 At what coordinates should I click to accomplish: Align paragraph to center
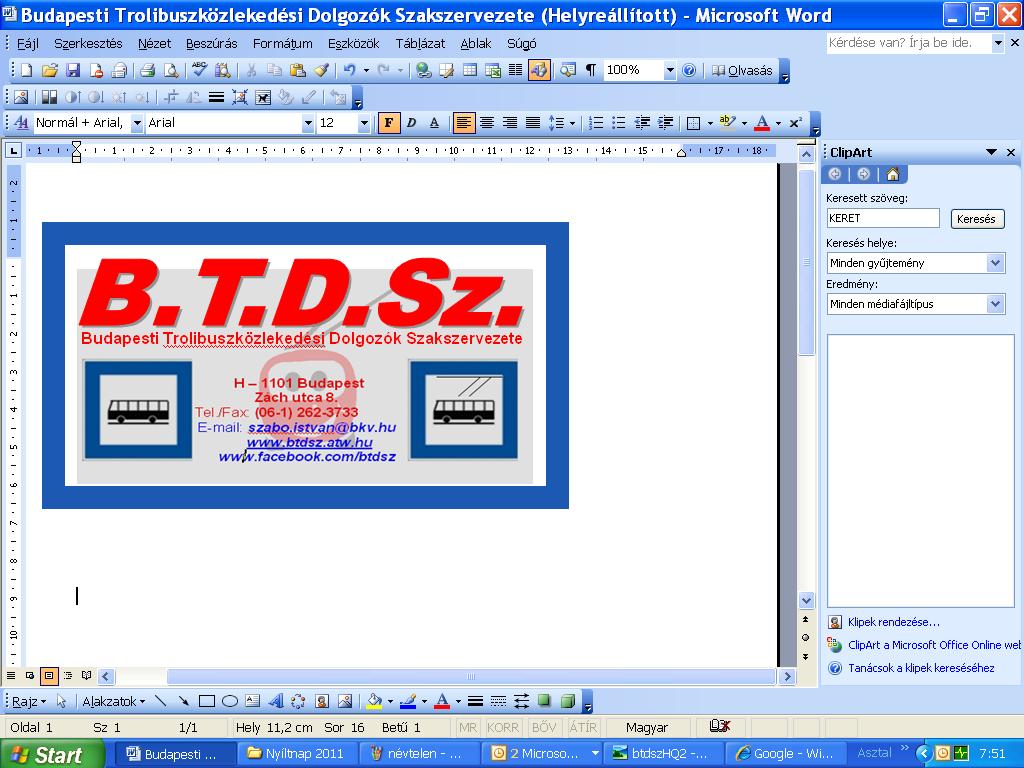tap(487, 123)
